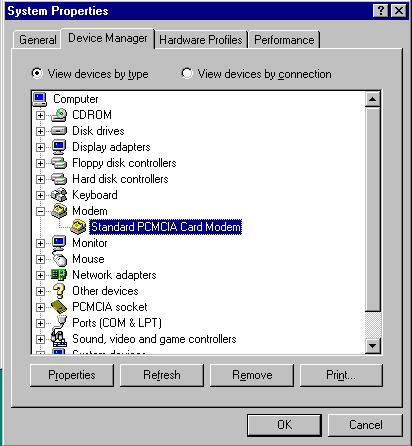Select the Mouse device icon
The image size is (412, 446).
tap(59, 259)
